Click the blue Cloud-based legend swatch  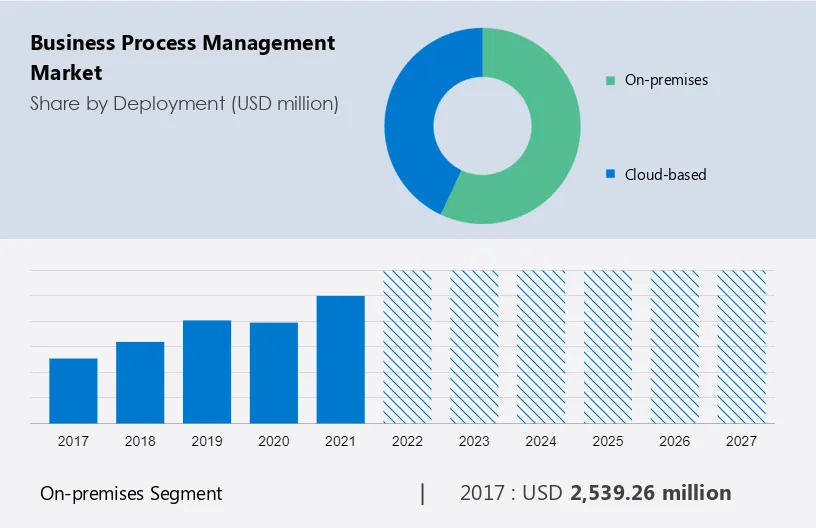[x=610, y=174]
